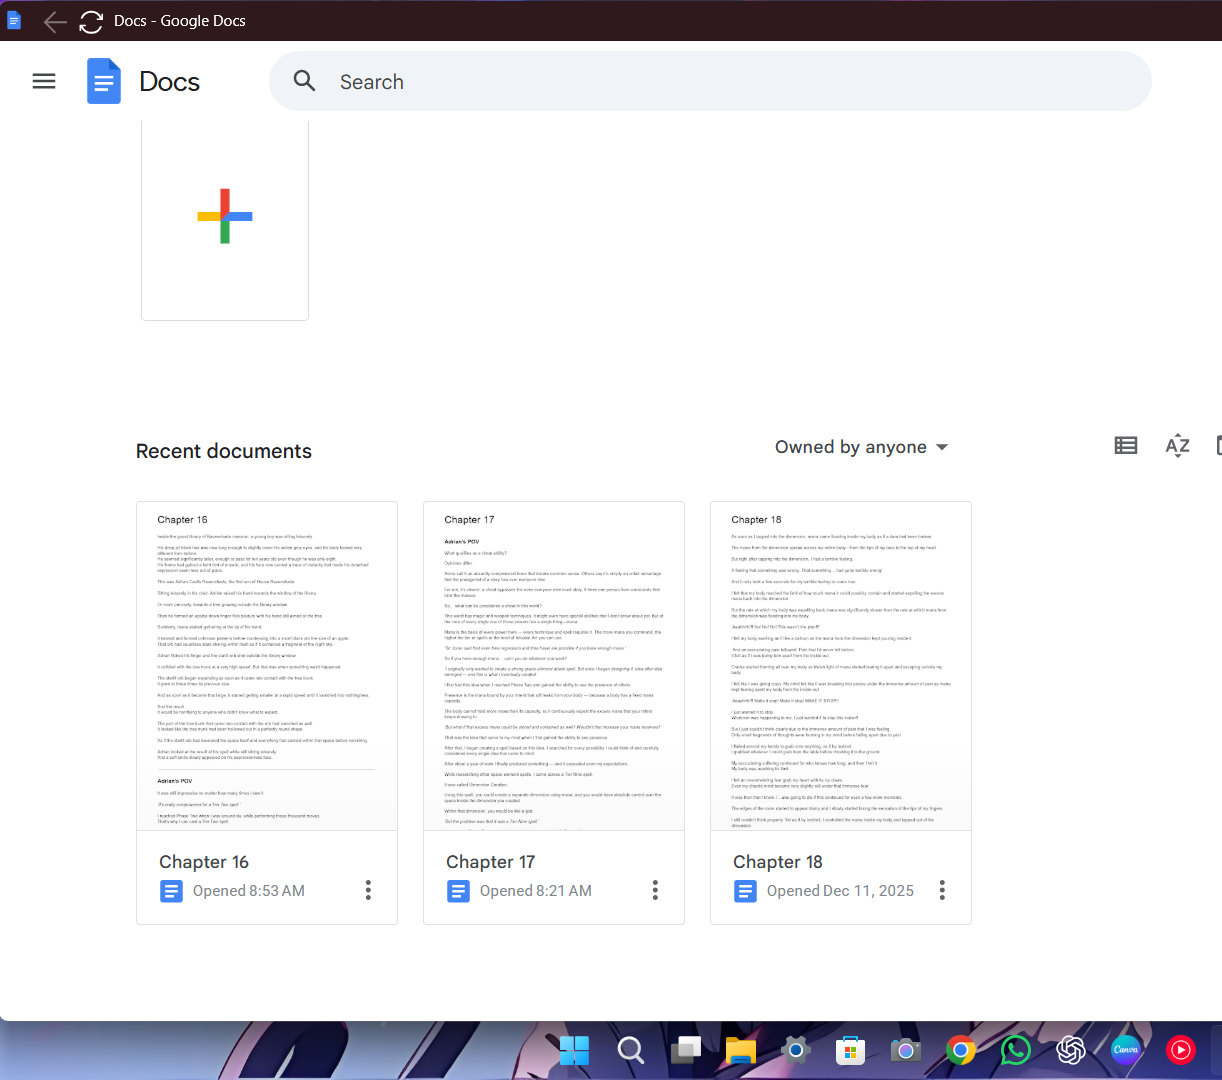Click the Chapter 18 title link

coord(778,862)
